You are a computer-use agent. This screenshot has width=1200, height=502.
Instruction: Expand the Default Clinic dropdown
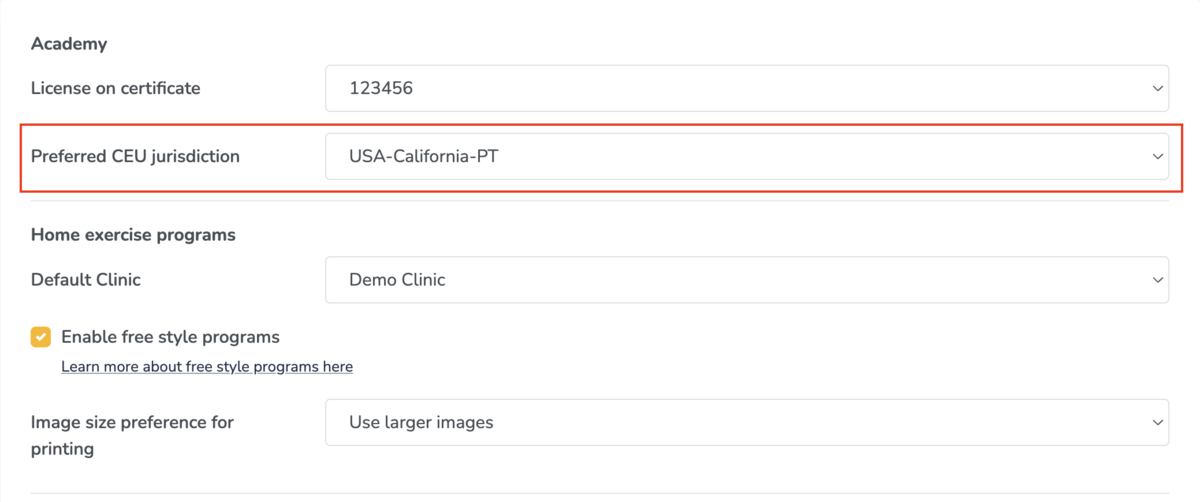pyautogui.click(x=746, y=280)
